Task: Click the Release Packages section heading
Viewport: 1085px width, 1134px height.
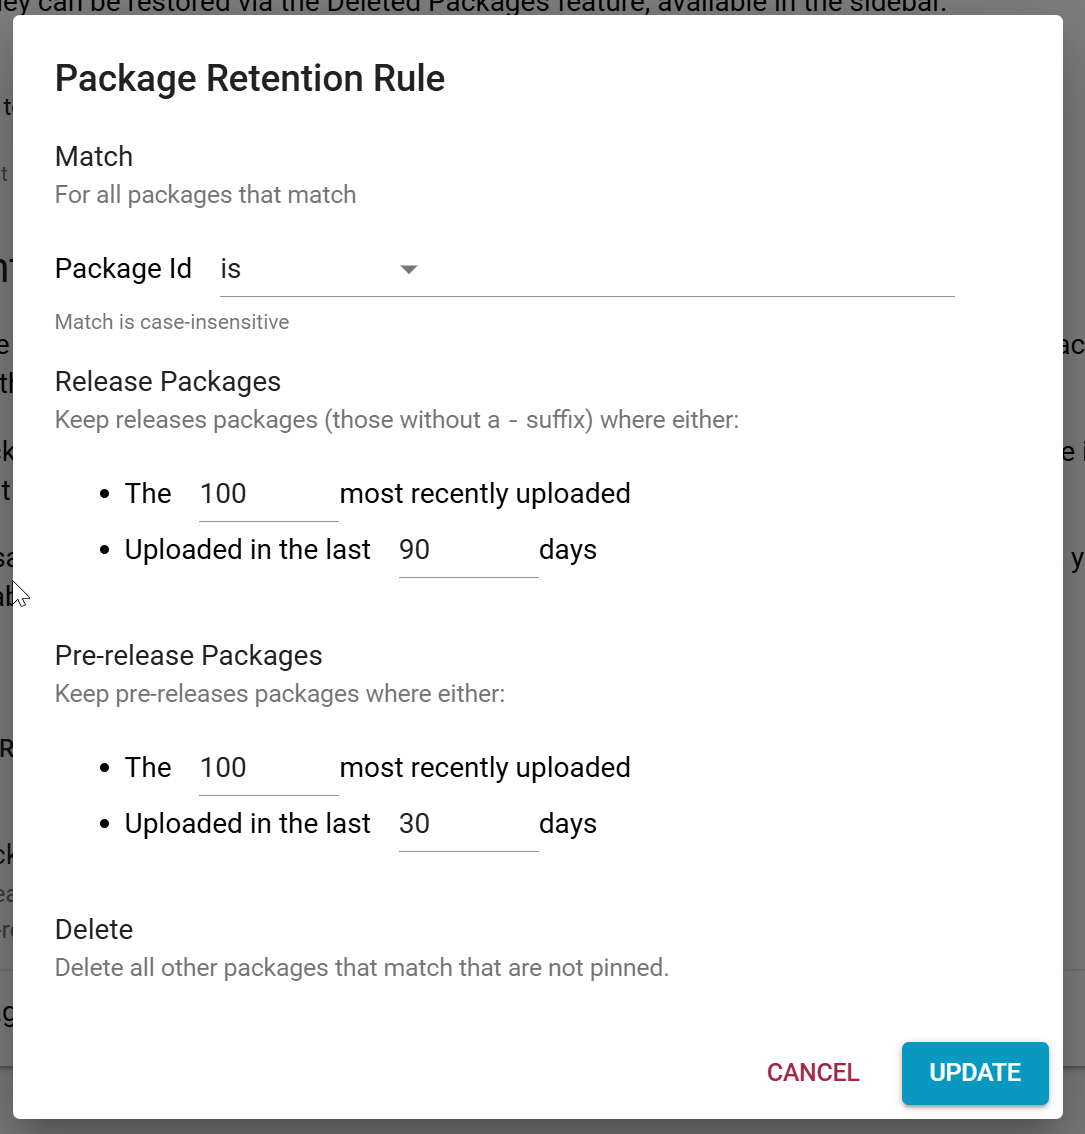Action: pyautogui.click(x=167, y=381)
